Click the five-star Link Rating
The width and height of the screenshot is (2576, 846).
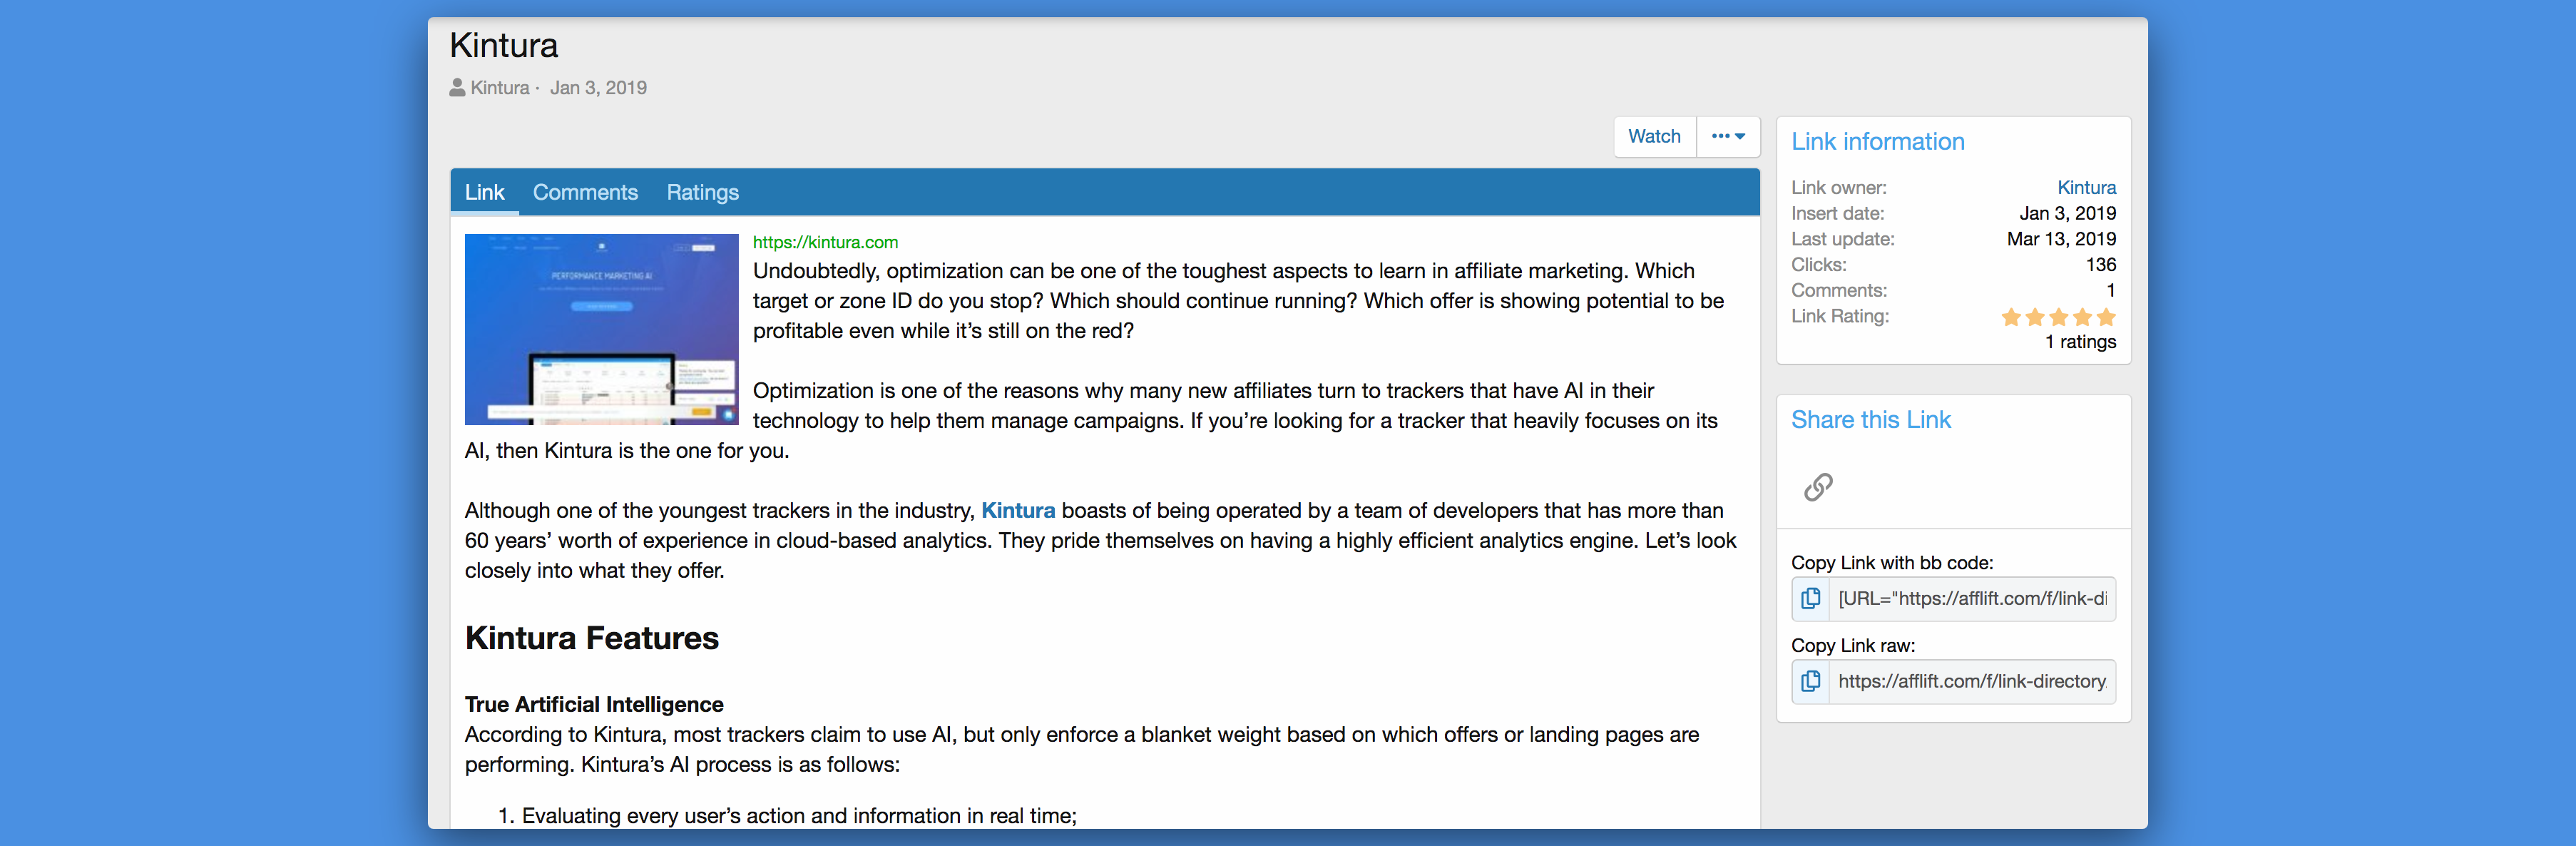click(2058, 317)
